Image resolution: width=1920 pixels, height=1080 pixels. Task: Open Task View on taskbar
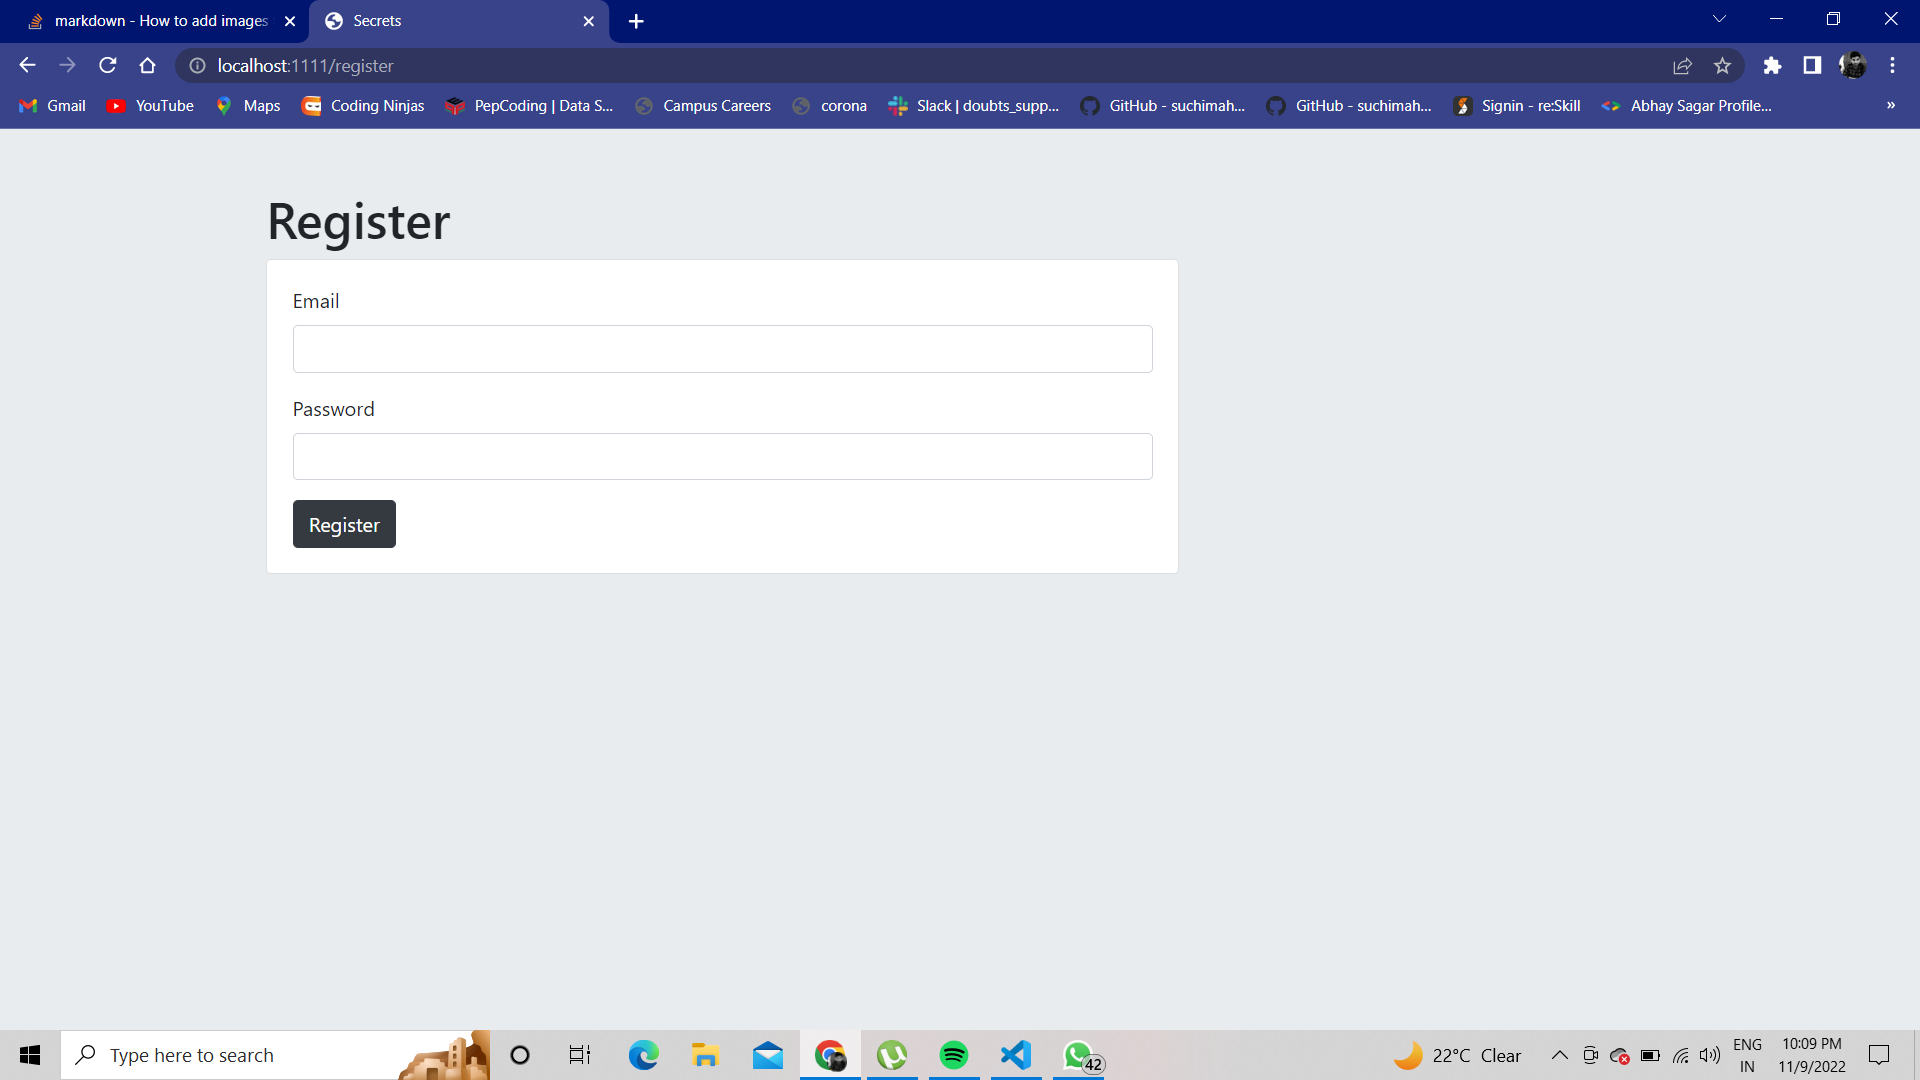(x=580, y=1055)
